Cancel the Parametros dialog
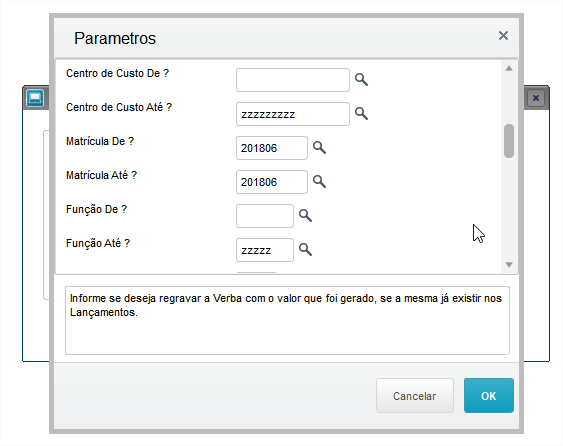563x446 pixels. pos(415,395)
